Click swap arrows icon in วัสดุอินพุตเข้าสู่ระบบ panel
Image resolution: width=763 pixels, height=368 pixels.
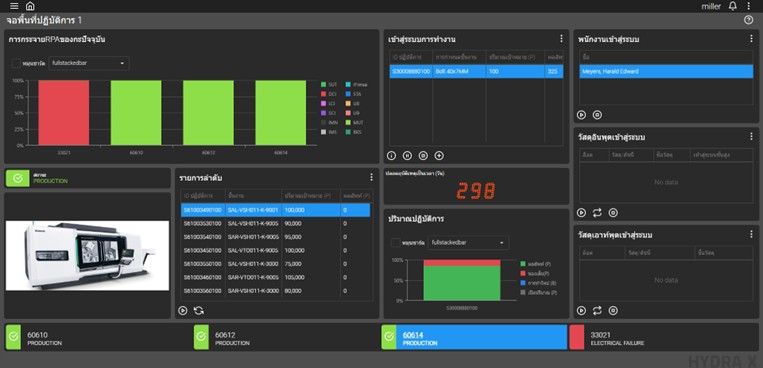pyautogui.click(x=597, y=213)
